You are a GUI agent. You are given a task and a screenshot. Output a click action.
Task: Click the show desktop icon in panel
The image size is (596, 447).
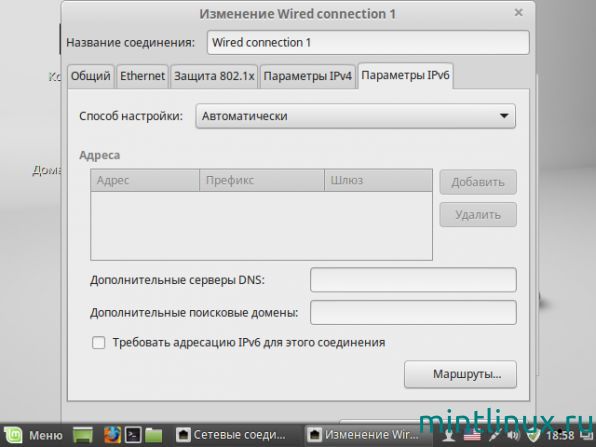[83, 435]
